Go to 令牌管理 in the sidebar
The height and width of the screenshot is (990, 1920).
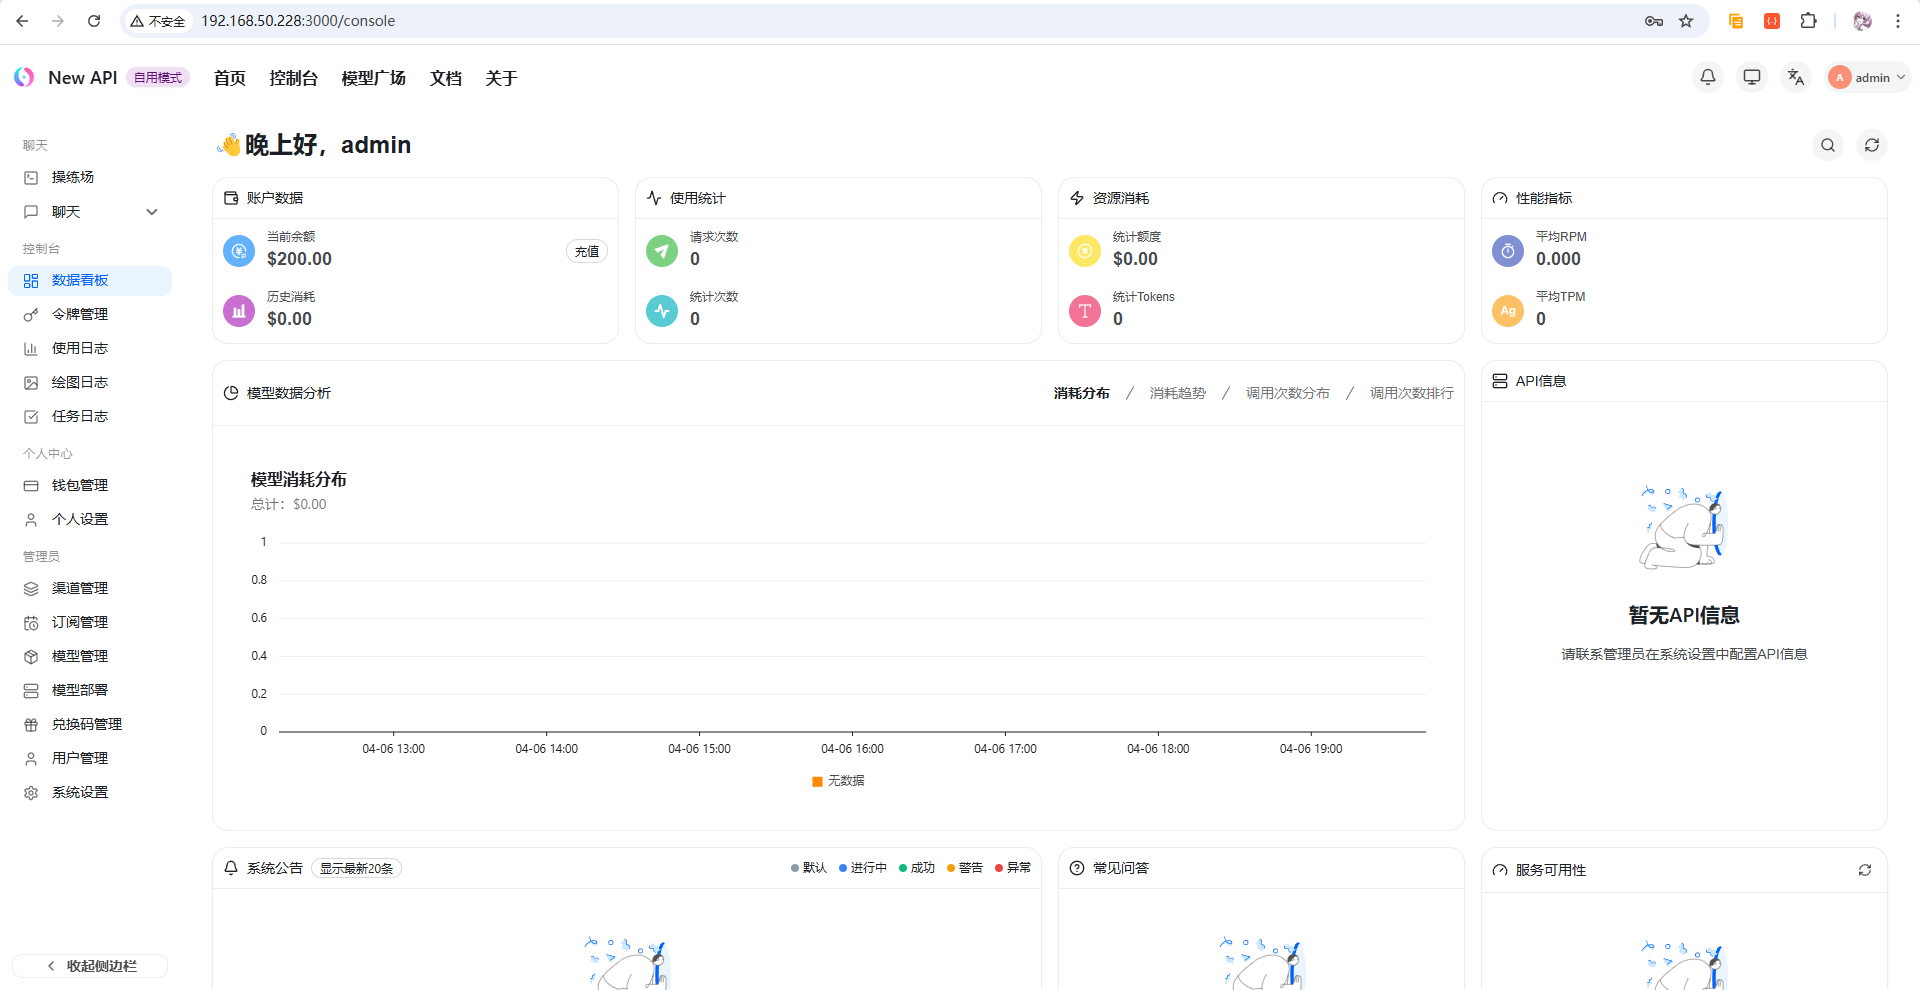point(80,314)
